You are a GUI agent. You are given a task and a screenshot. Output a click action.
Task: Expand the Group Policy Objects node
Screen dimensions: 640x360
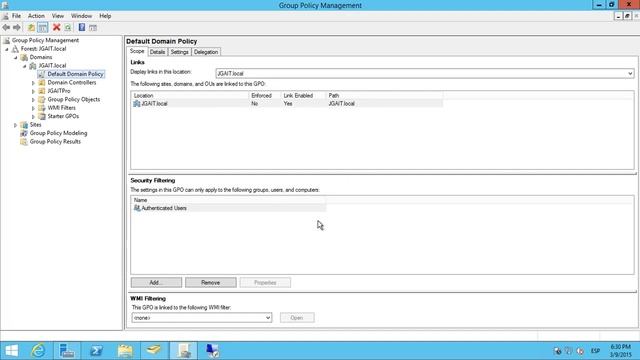33,100
